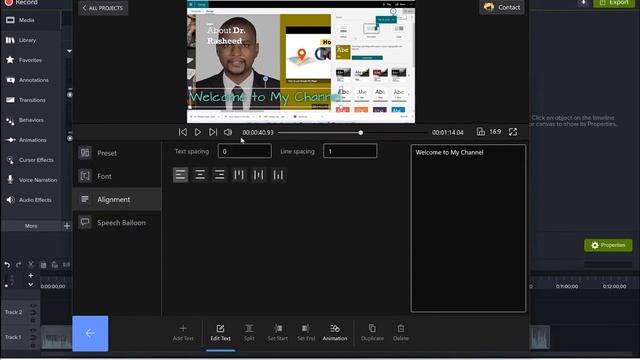Viewport: 640px width, 360px height.
Task: Open the Animation tool
Action: click(x=335, y=333)
